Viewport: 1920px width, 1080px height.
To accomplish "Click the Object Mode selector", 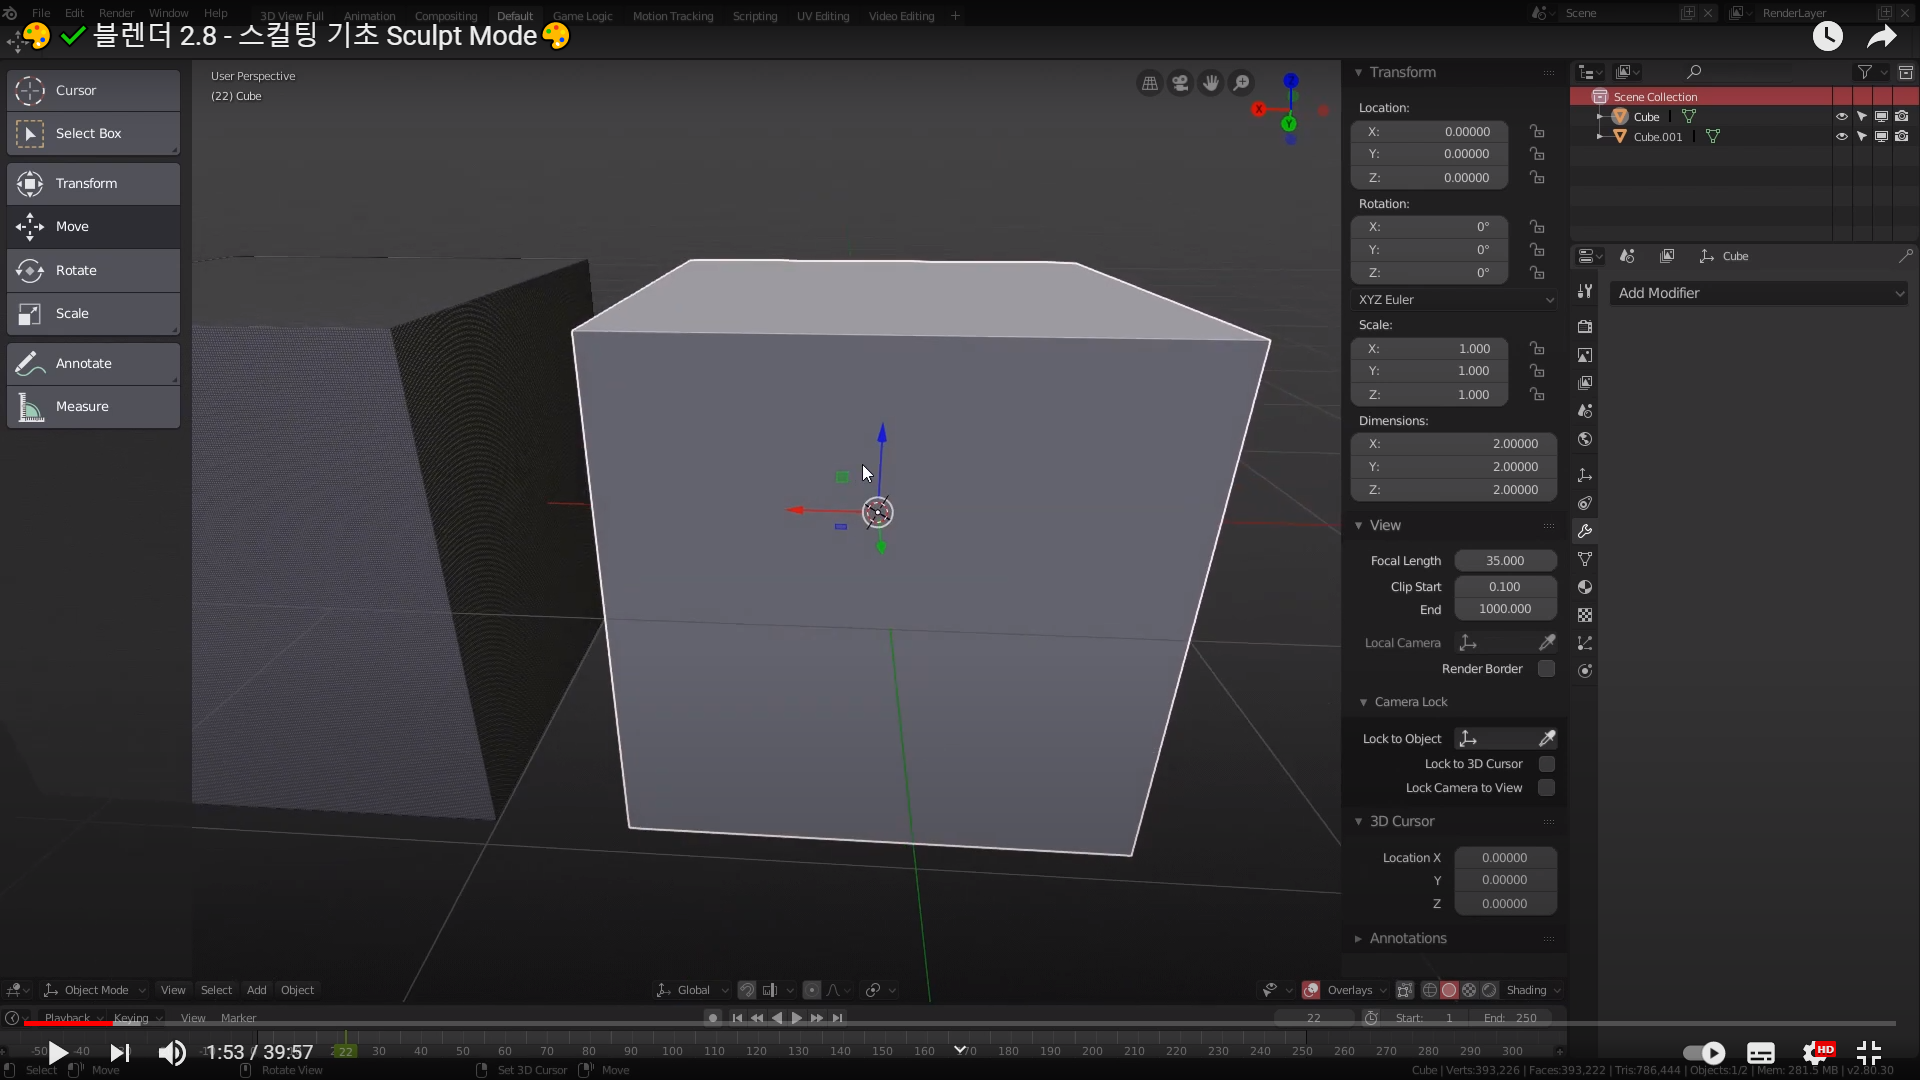I will pyautogui.click(x=95, y=990).
